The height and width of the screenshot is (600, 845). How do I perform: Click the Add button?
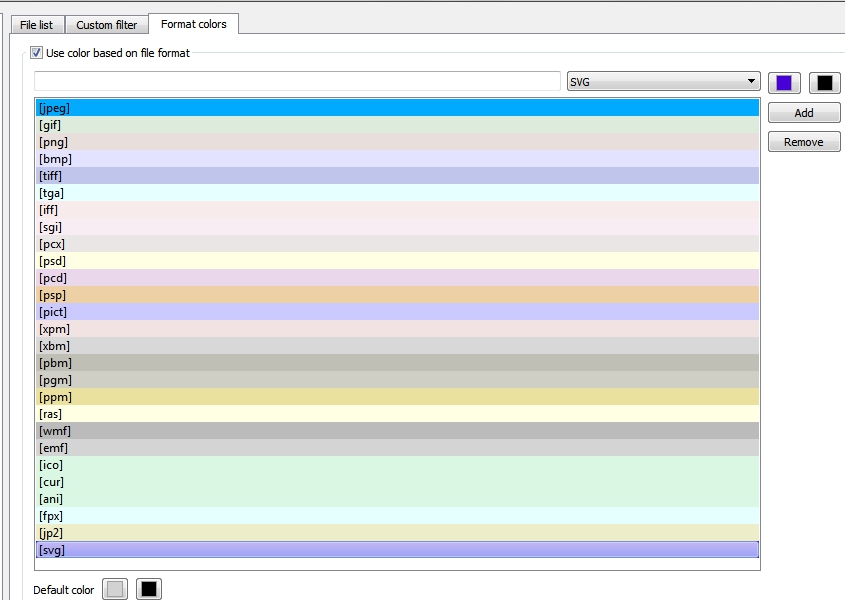pos(804,113)
